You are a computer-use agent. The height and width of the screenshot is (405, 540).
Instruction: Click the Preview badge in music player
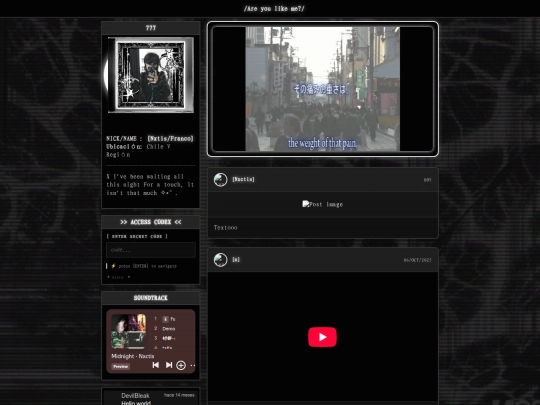pos(121,366)
